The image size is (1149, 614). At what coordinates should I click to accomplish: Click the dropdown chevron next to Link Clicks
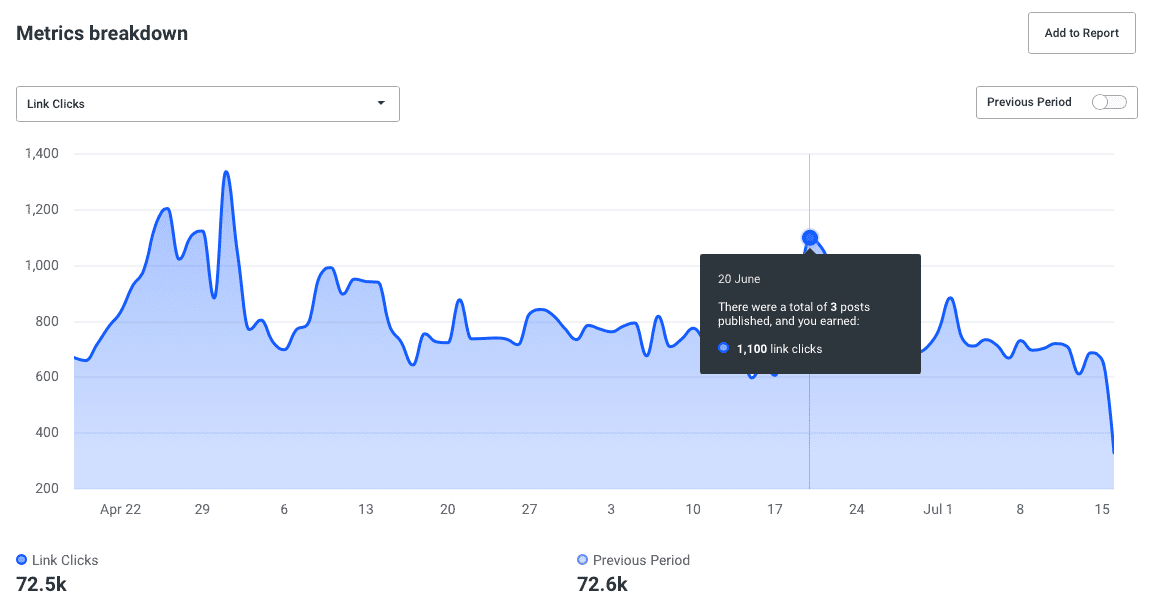pyautogui.click(x=381, y=103)
